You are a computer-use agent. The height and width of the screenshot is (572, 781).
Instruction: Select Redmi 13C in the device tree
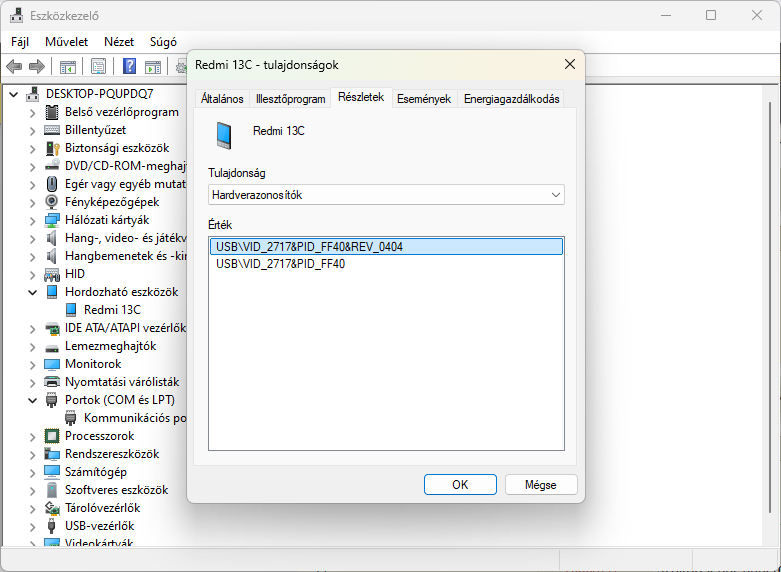pyautogui.click(x=113, y=310)
